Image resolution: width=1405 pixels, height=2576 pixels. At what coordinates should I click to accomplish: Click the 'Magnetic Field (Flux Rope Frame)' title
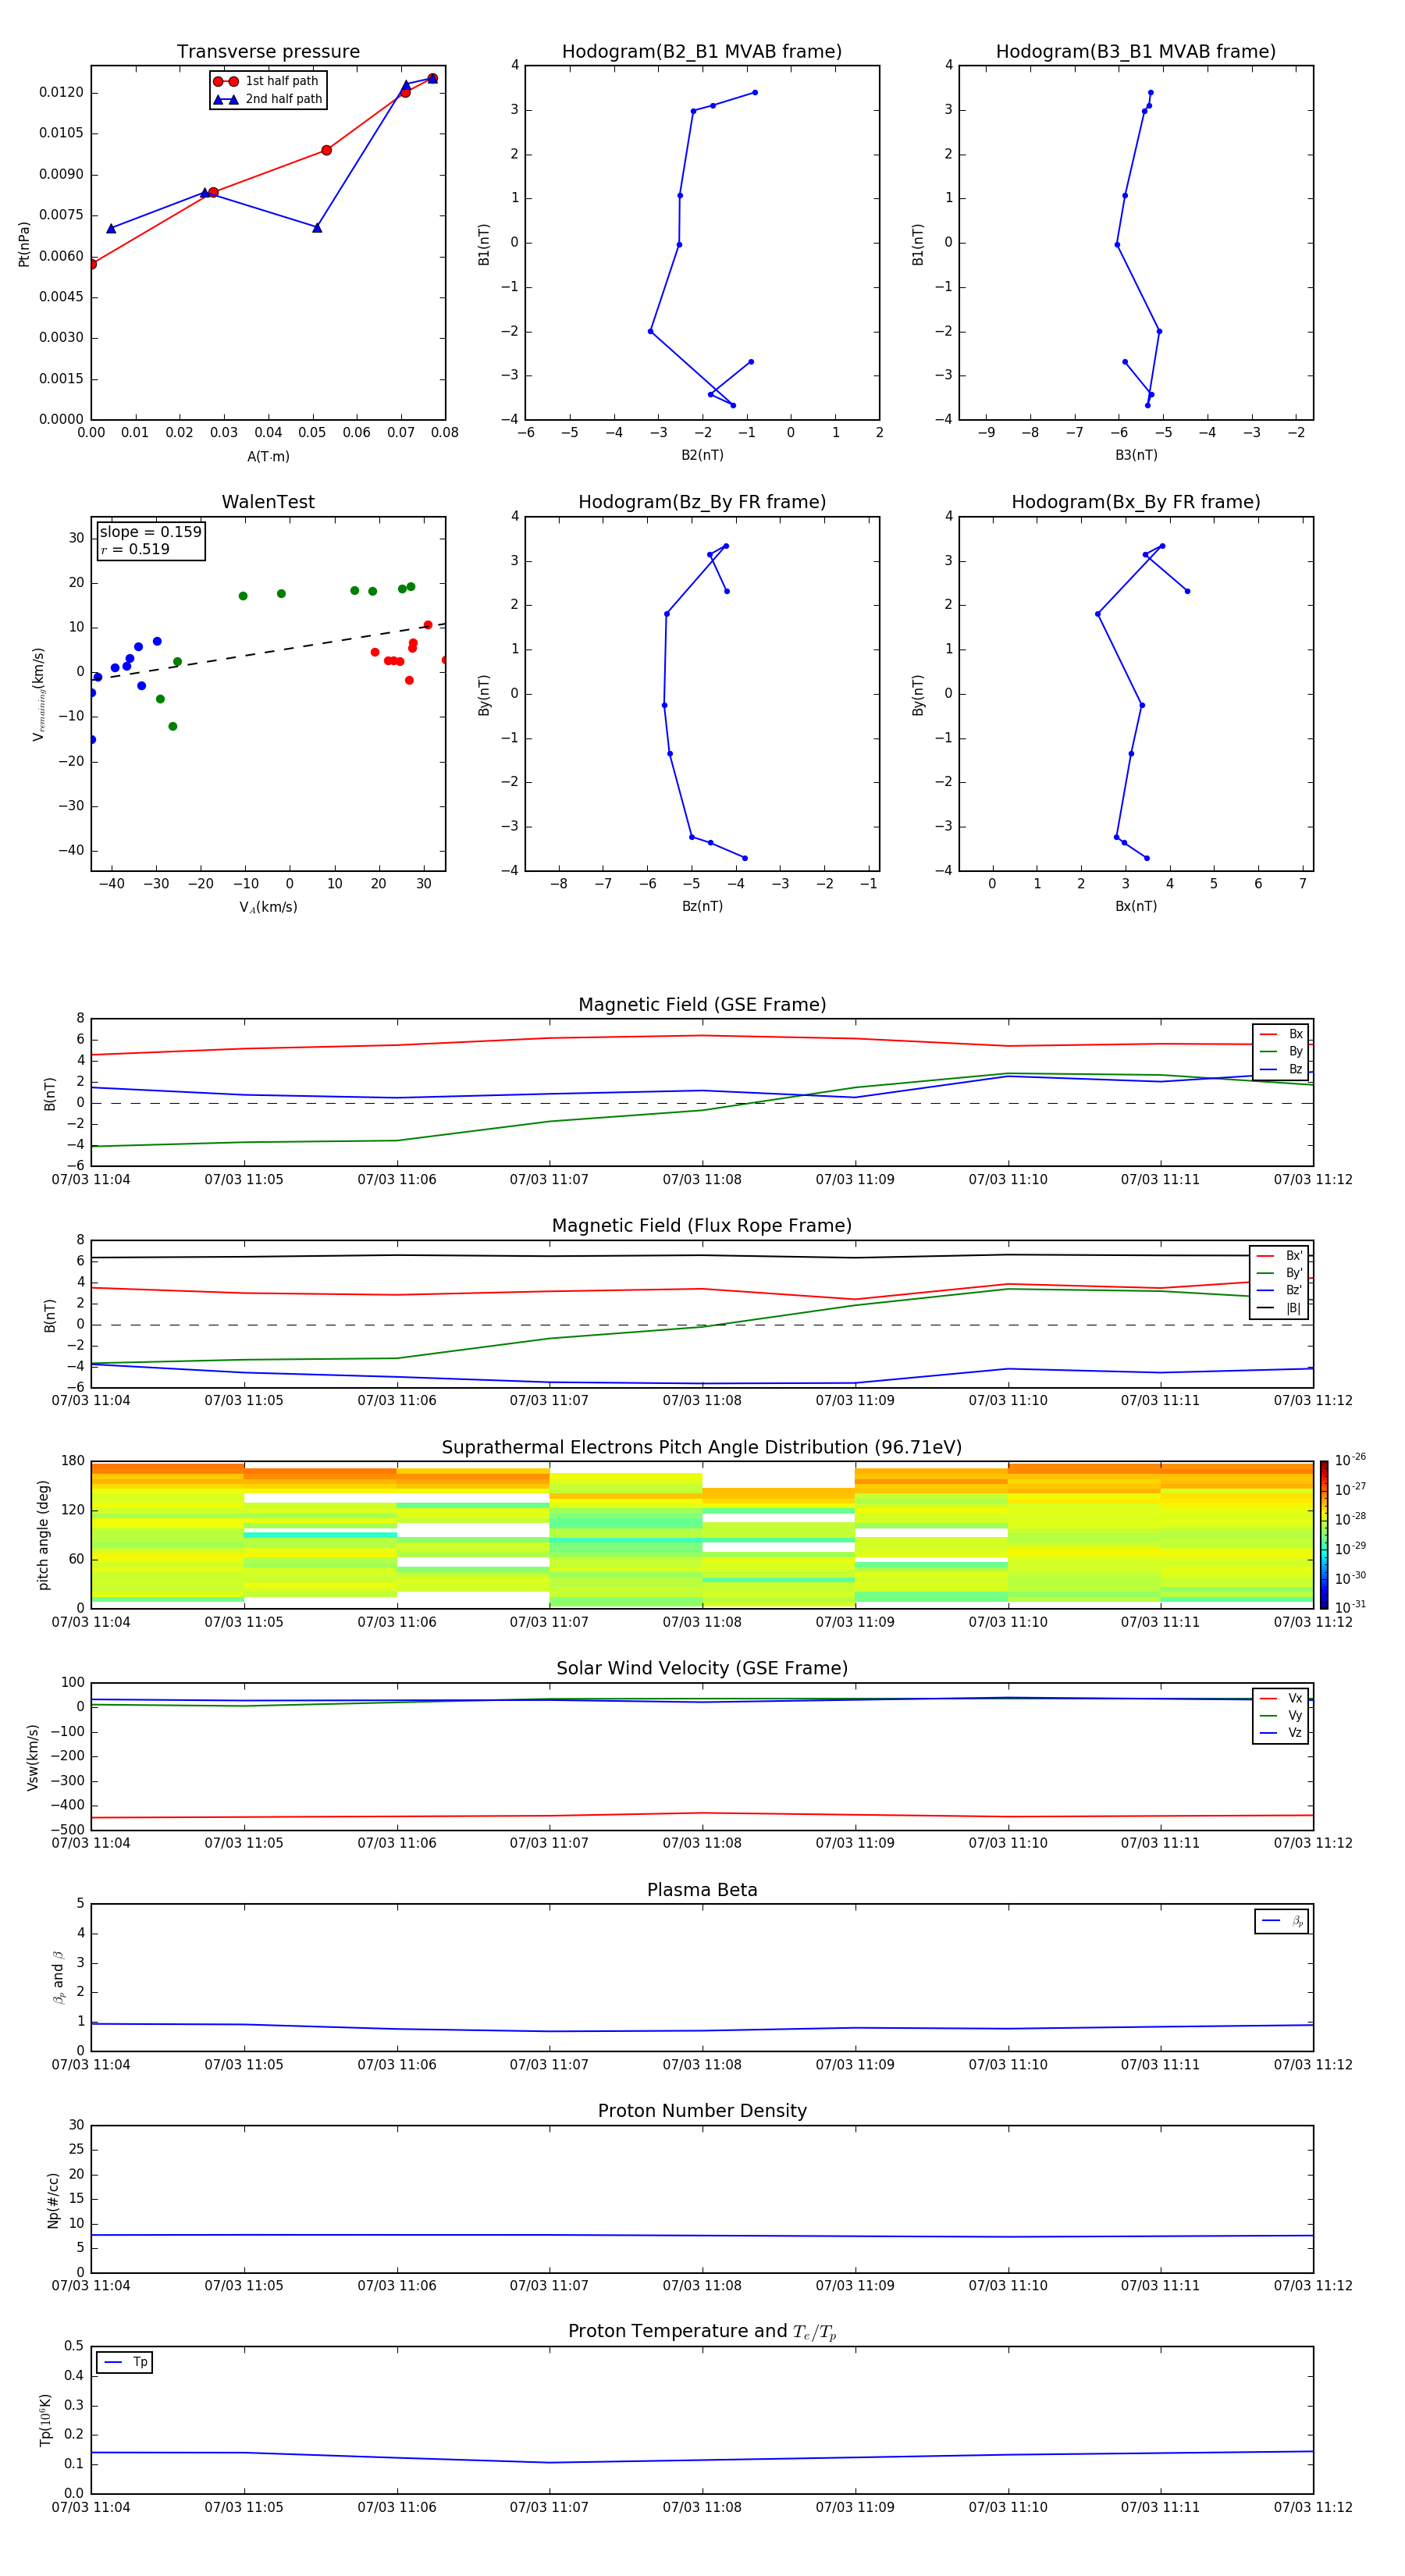click(702, 1226)
